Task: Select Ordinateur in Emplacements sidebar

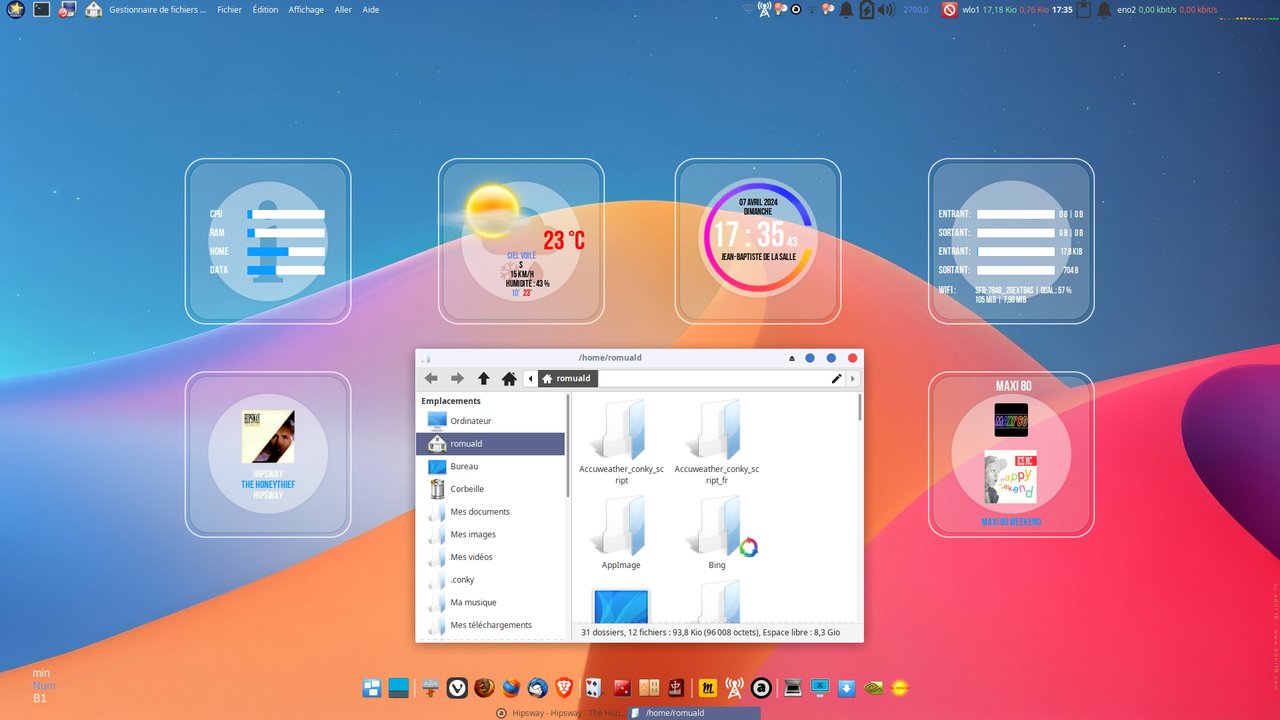Action: [x=491, y=421]
